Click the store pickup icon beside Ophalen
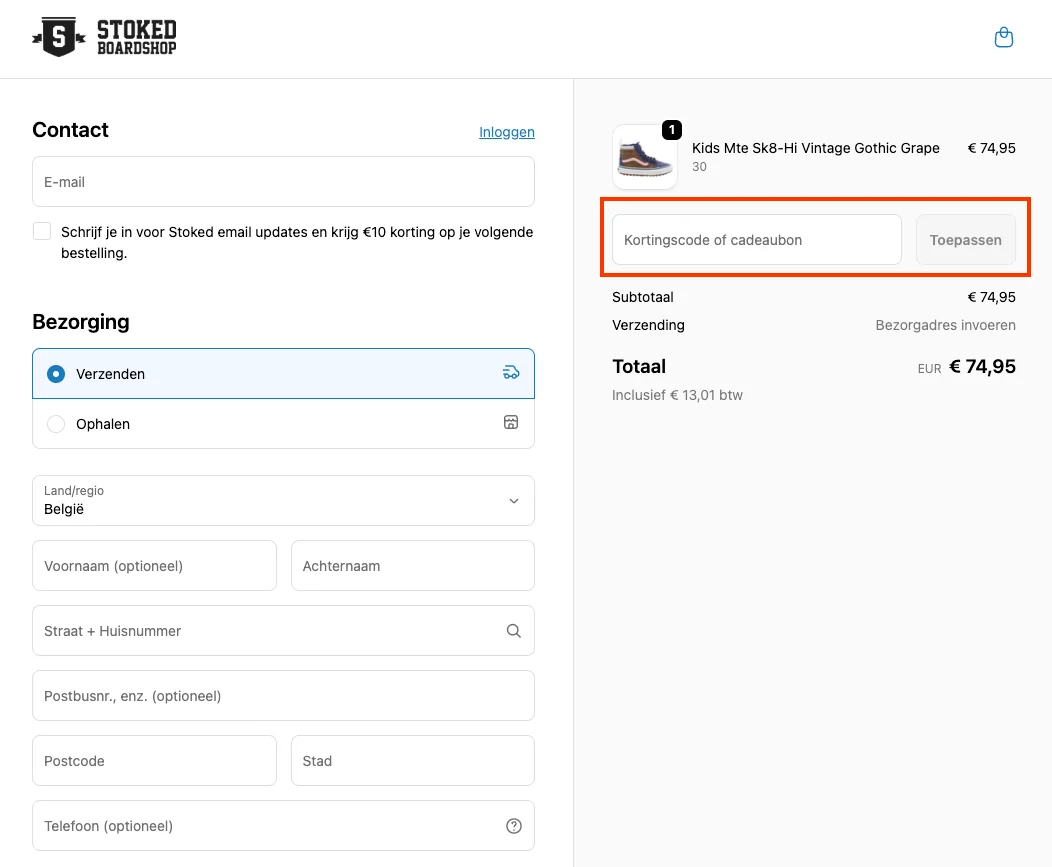 511,423
